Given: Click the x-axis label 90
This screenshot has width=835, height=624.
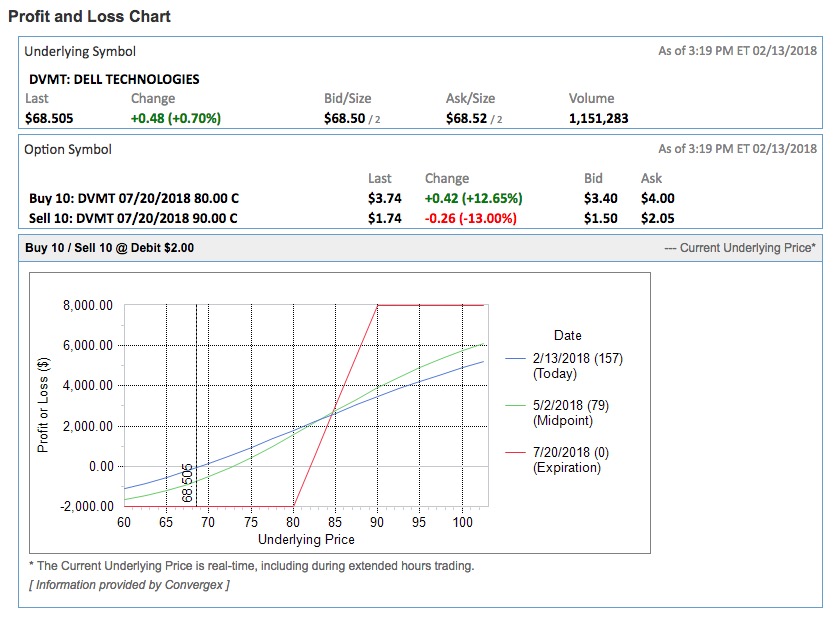Looking at the screenshot, I should 377,522.
